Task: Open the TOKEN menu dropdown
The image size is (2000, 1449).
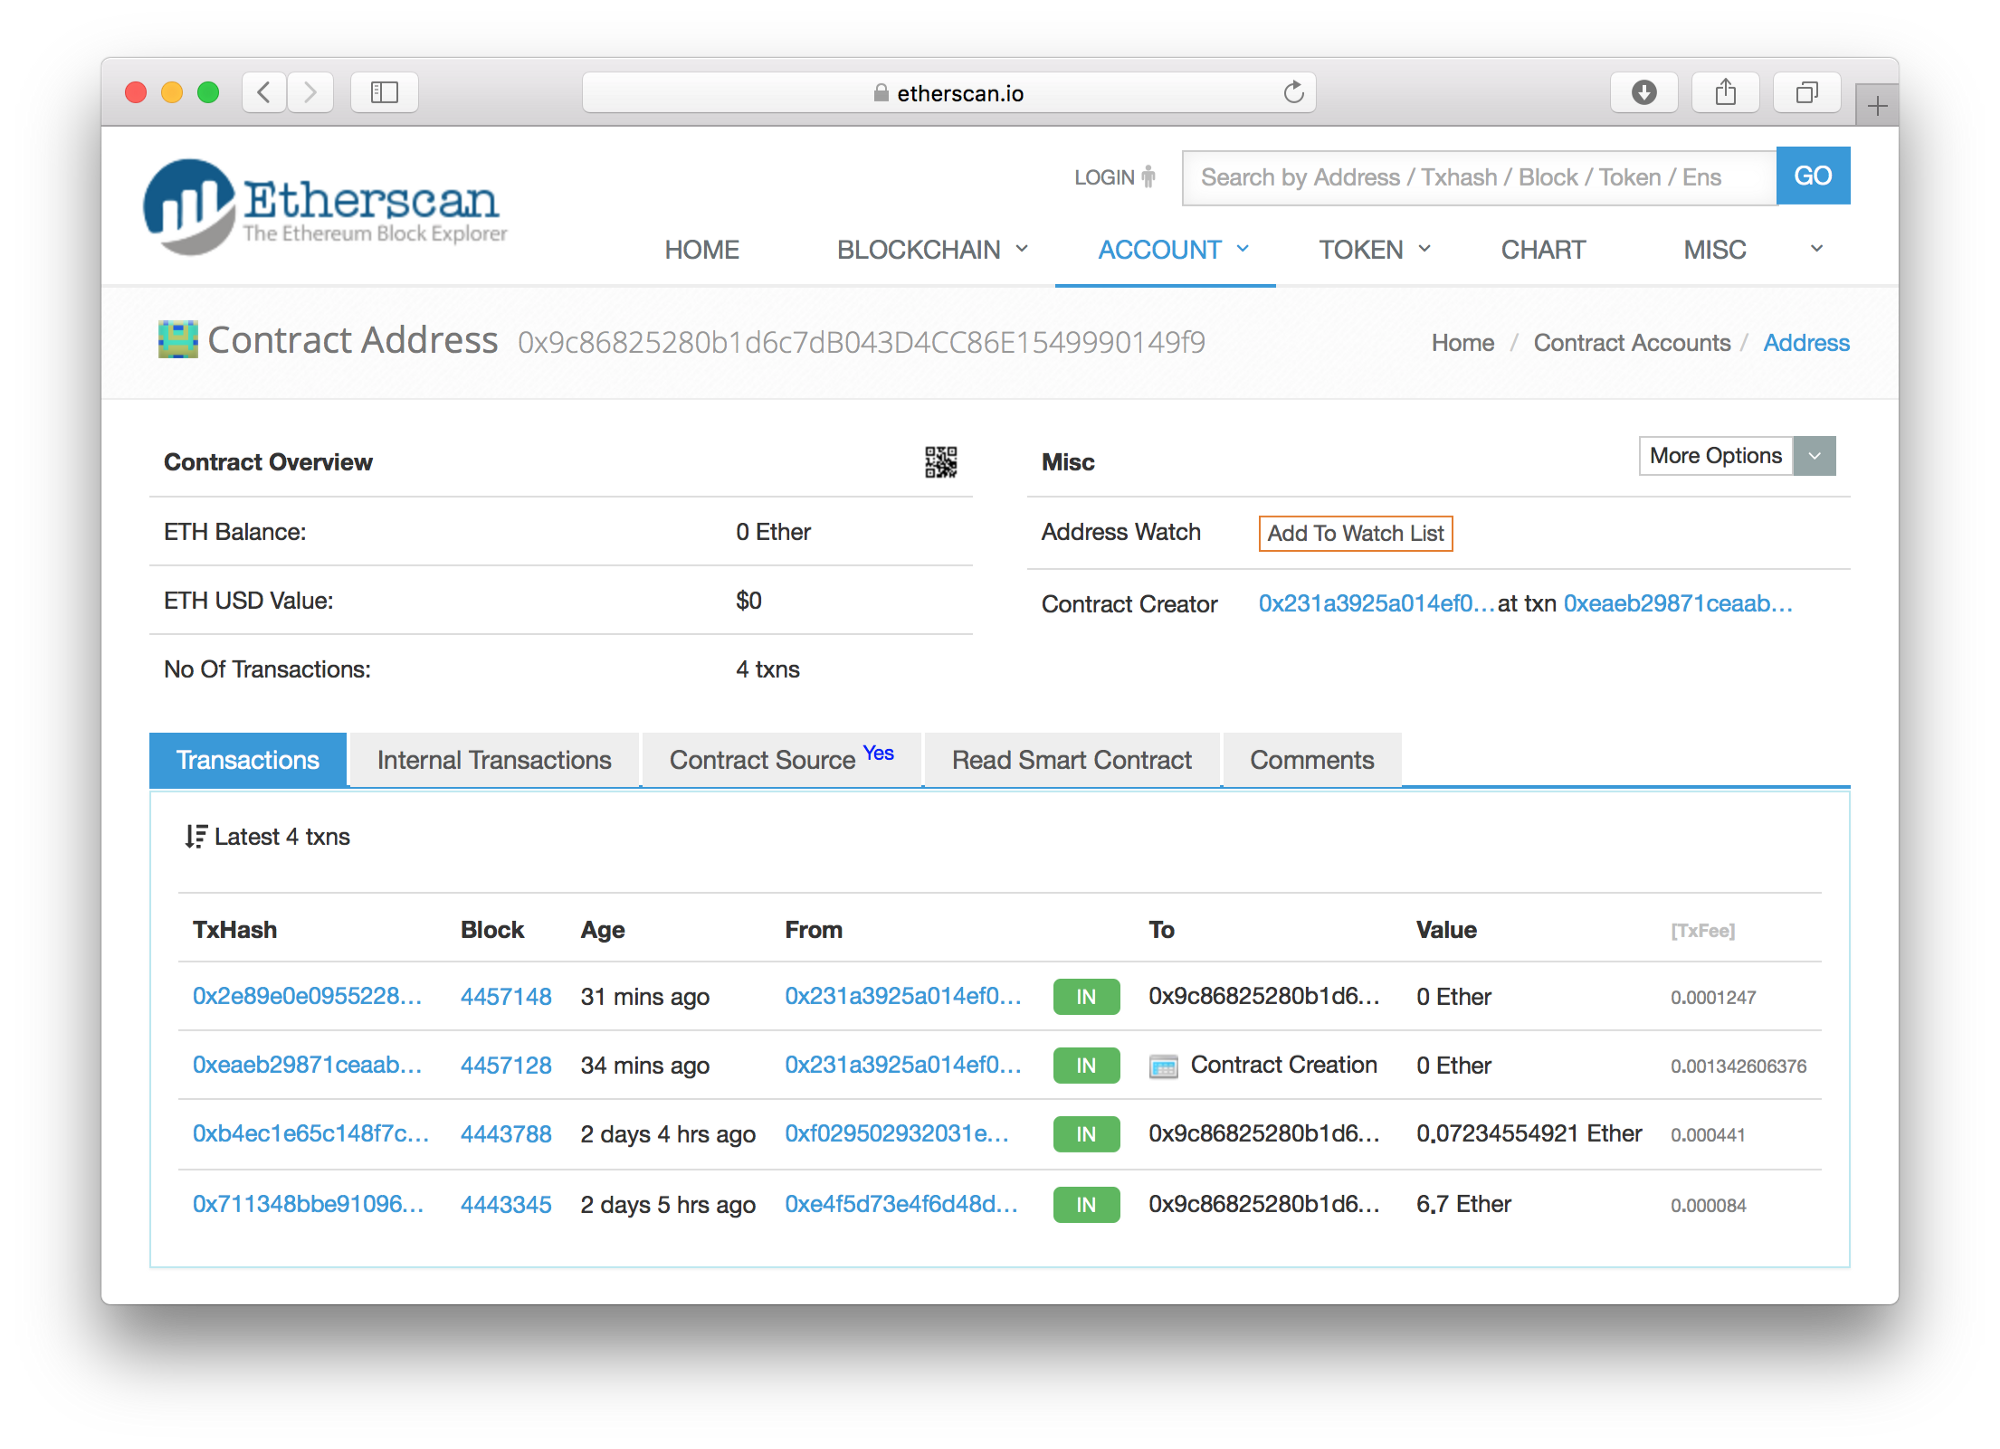Action: click(1374, 250)
